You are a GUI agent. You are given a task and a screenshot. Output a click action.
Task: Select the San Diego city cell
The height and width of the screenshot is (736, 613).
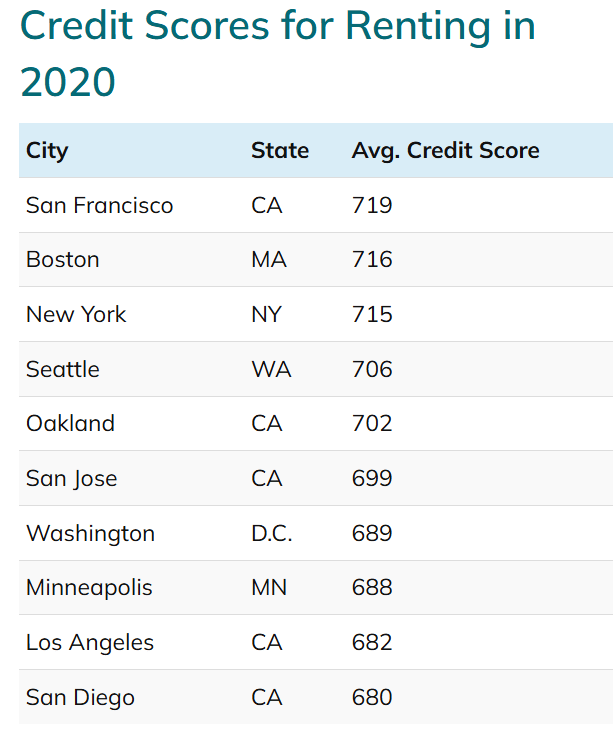tap(80, 698)
